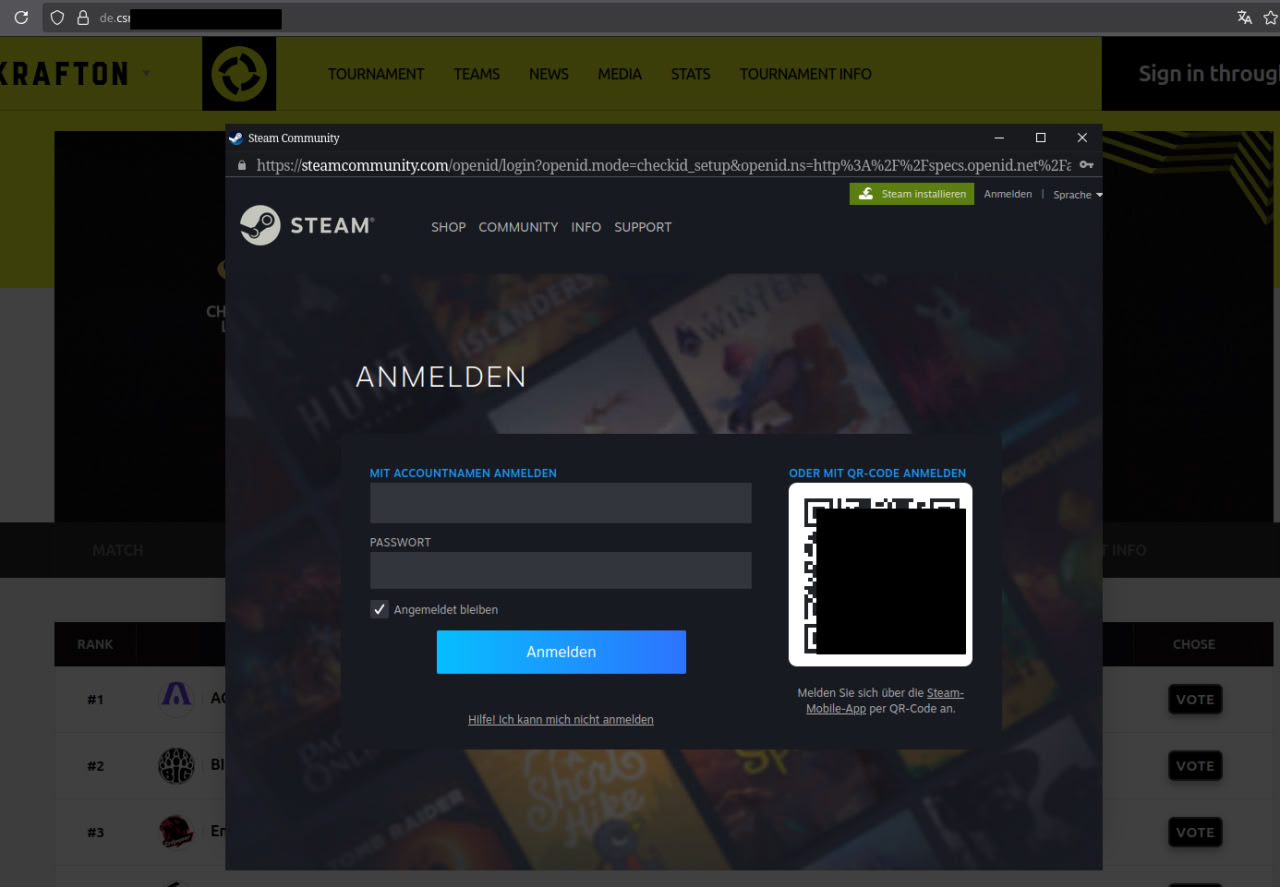Click the shield icon in browser address bar
This screenshot has height=887, width=1280.
pyautogui.click(x=57, y=18)
